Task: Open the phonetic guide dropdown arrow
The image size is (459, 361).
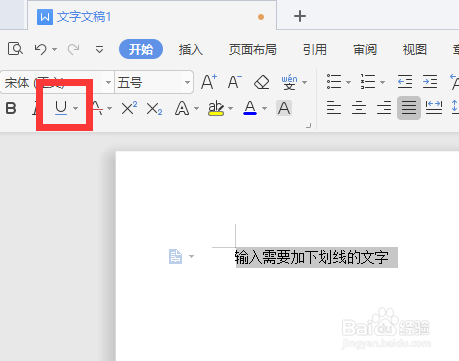Action: tap(304, 82)
